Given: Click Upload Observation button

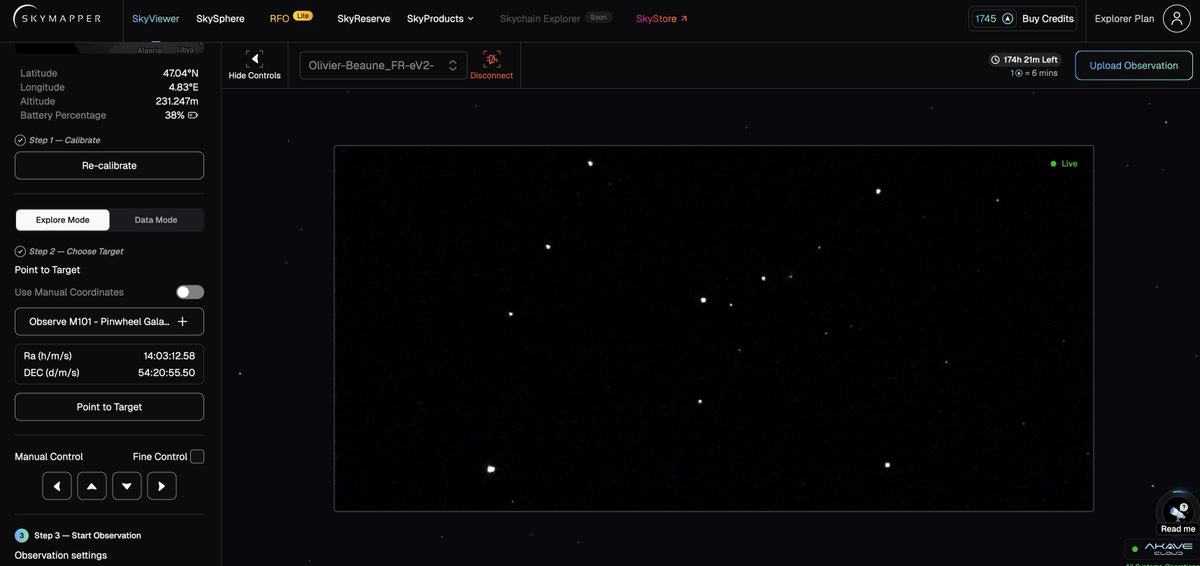Looking at the screenshot, I should click(x=1134, y=65).
